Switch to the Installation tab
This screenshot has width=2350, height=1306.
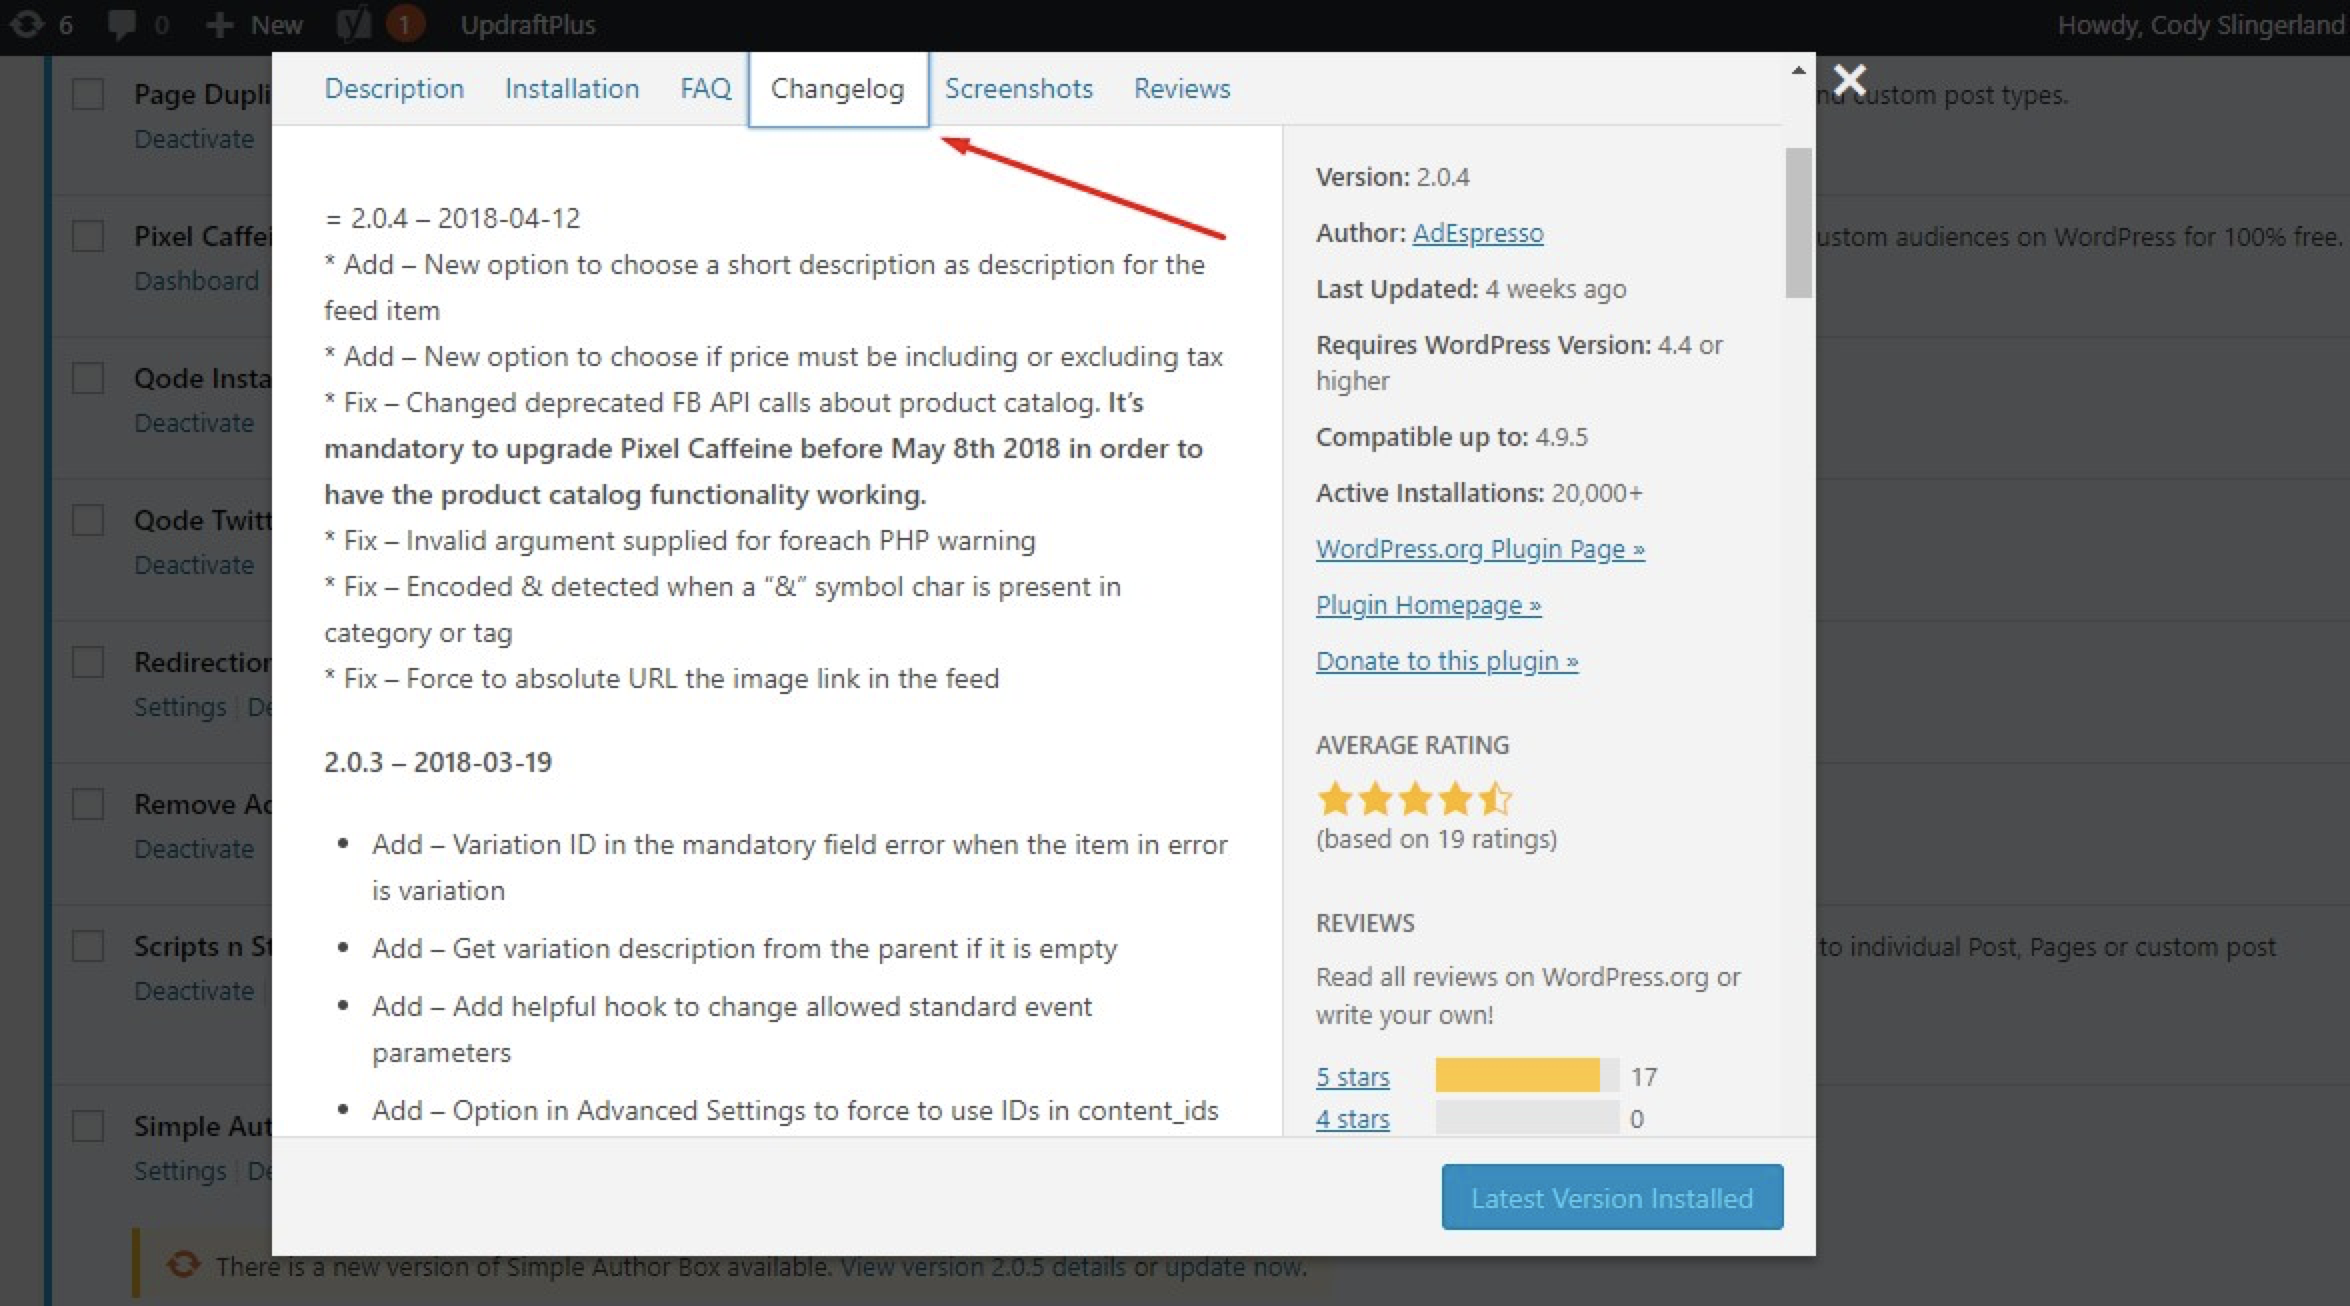(572, 88)
